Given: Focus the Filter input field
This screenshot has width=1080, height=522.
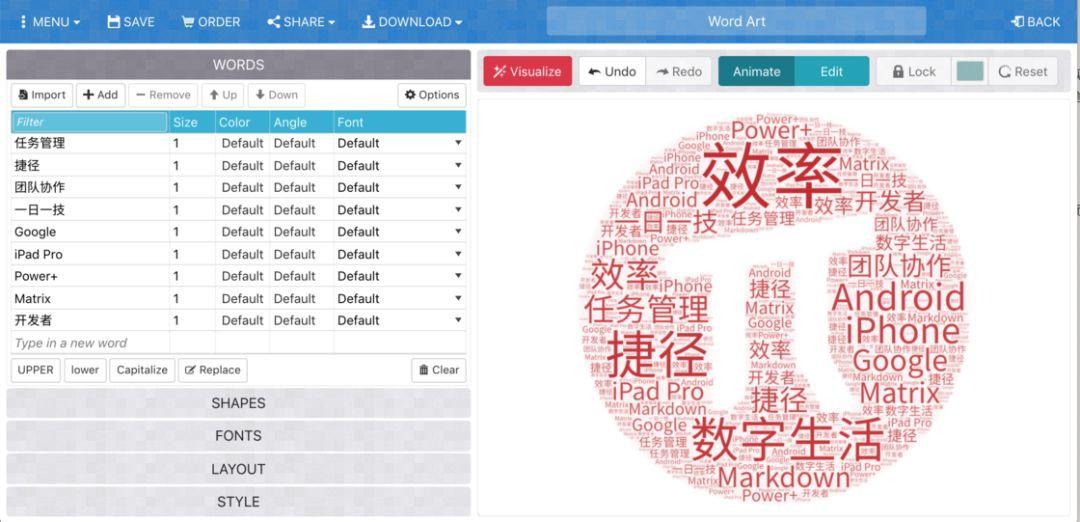Looking at the screenshot, I should (90, 122).
